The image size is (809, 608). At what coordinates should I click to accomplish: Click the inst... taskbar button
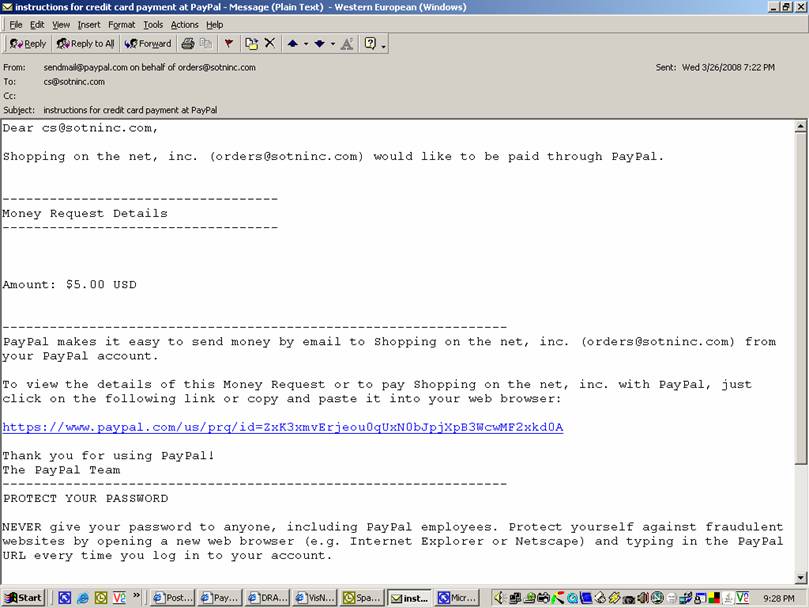(x=410, y=598)
